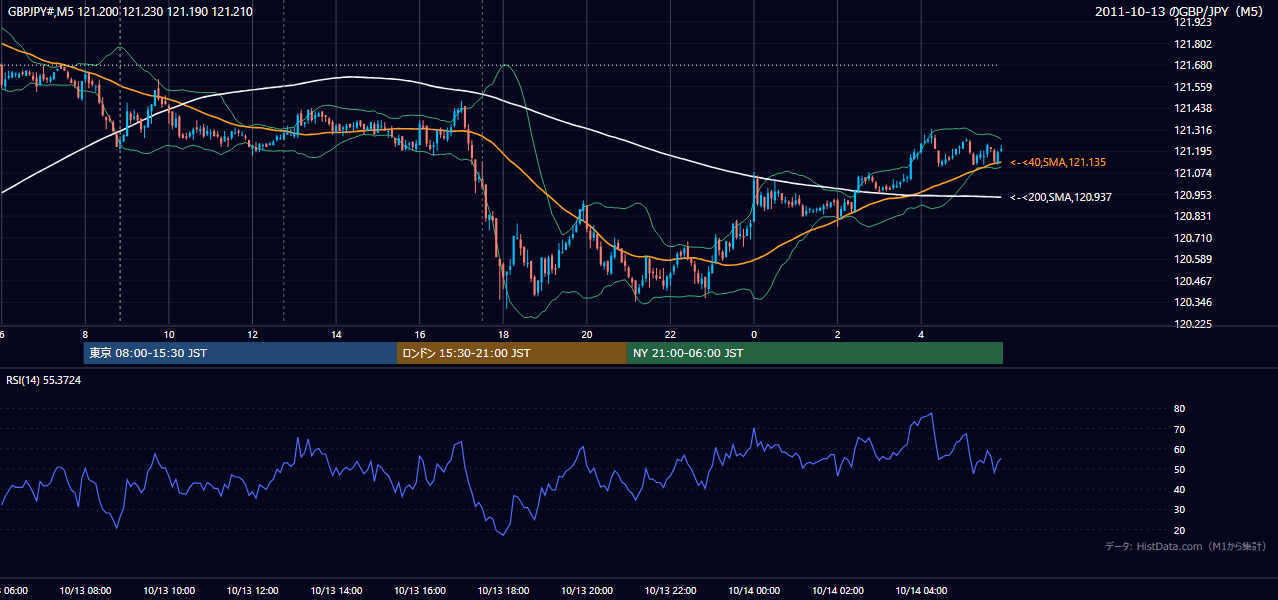This screenshot has width=1278, height=600.
Task: Click the 10/14 00:00 date label
Action: coord(754,591)
